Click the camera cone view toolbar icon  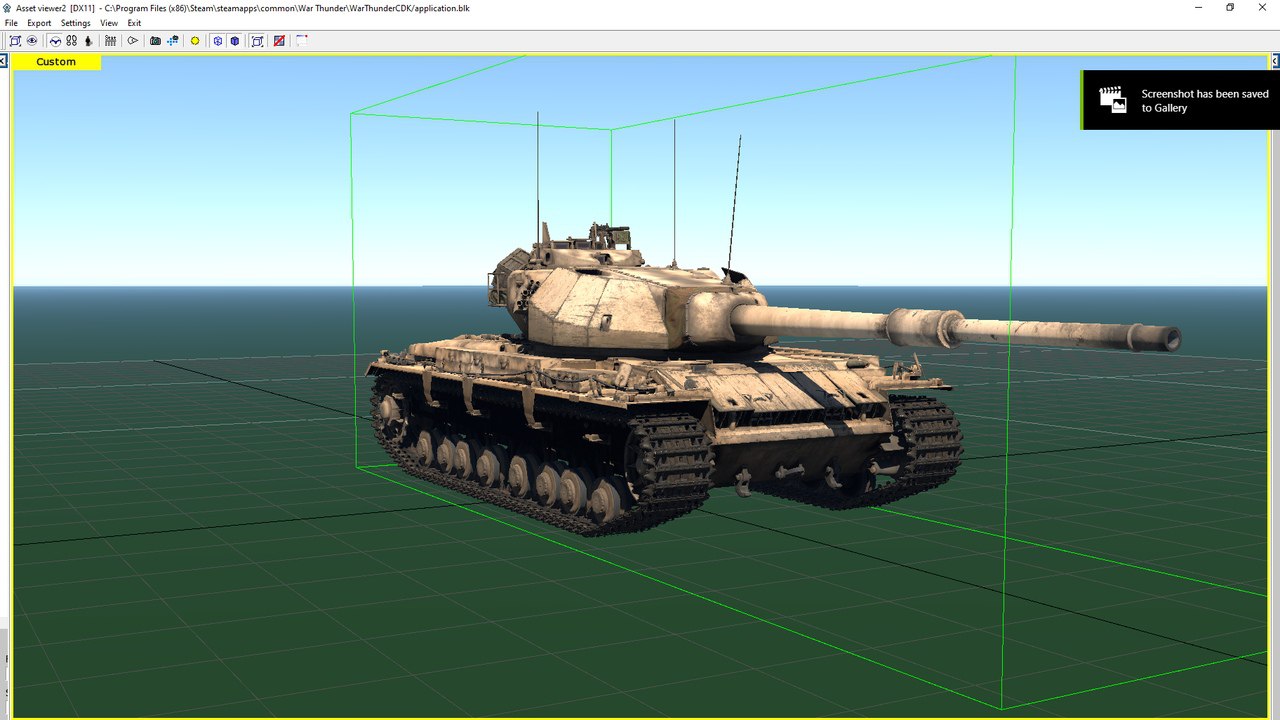(132, 41)
